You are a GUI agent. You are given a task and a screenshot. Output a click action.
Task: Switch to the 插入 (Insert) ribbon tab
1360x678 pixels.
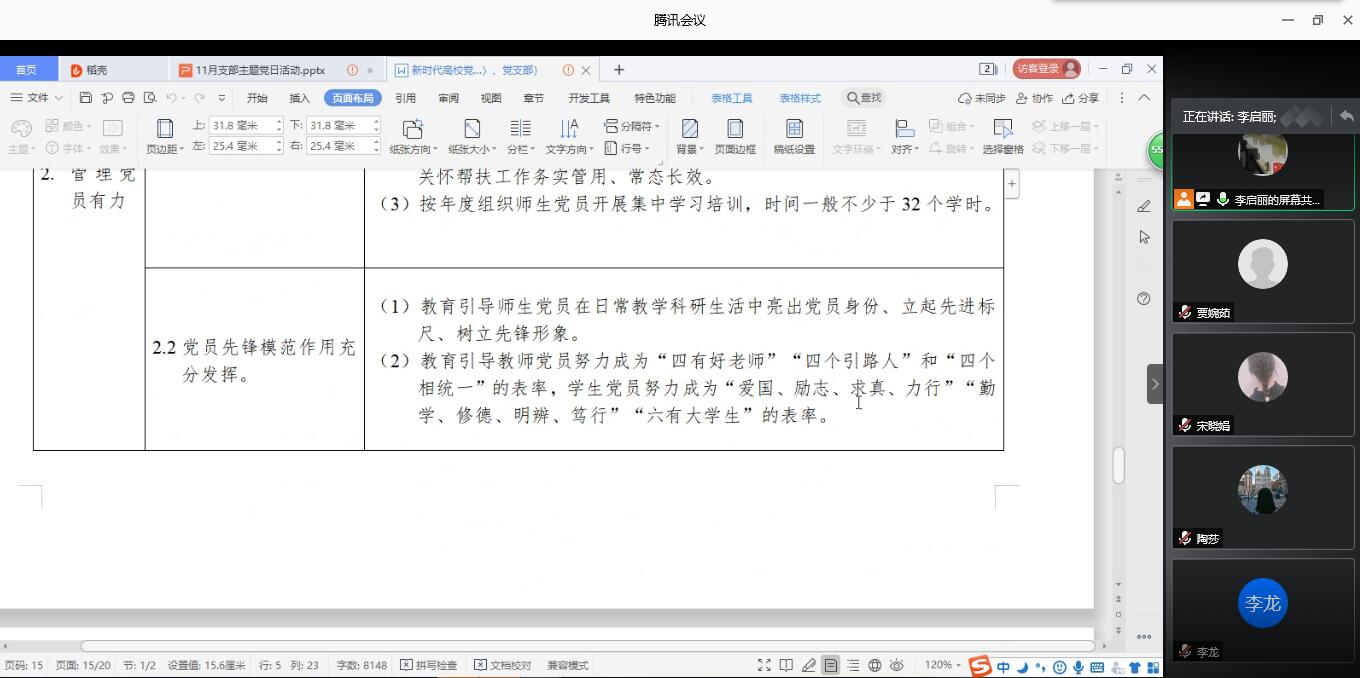[x=299, y=98]
